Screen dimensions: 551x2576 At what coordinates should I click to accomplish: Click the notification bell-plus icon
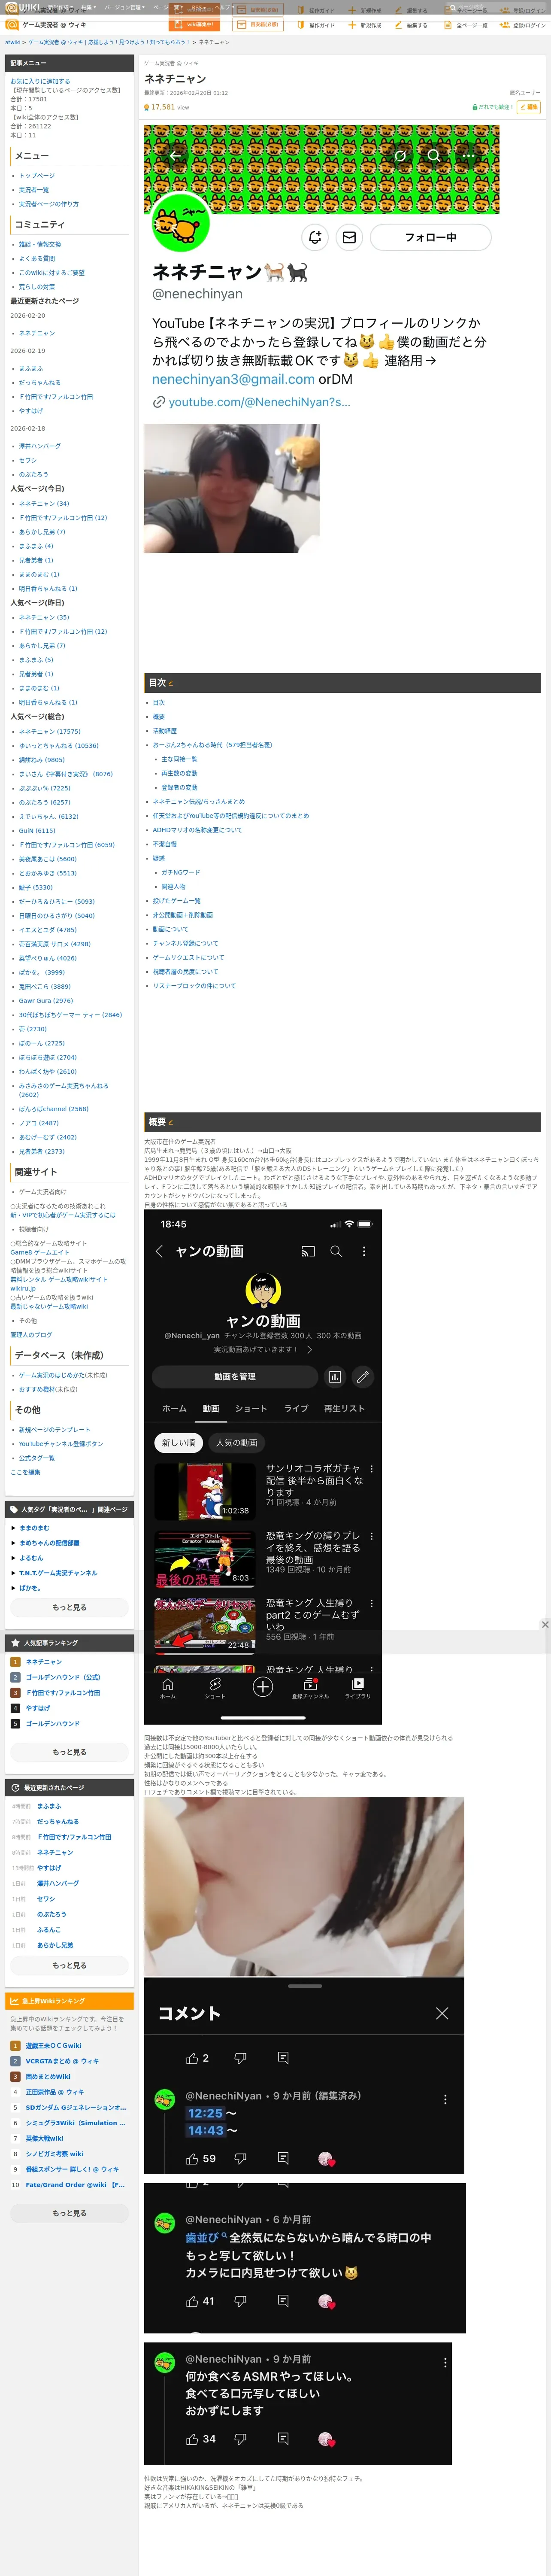coord(315,237)
